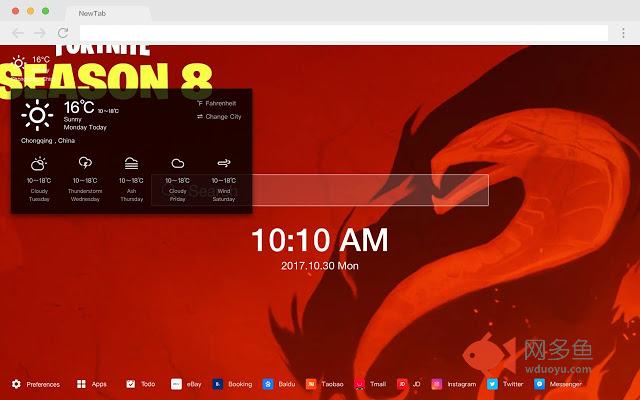Click the Twitter label
Viewport: 640px width, 400px height.
coord(513,384)
